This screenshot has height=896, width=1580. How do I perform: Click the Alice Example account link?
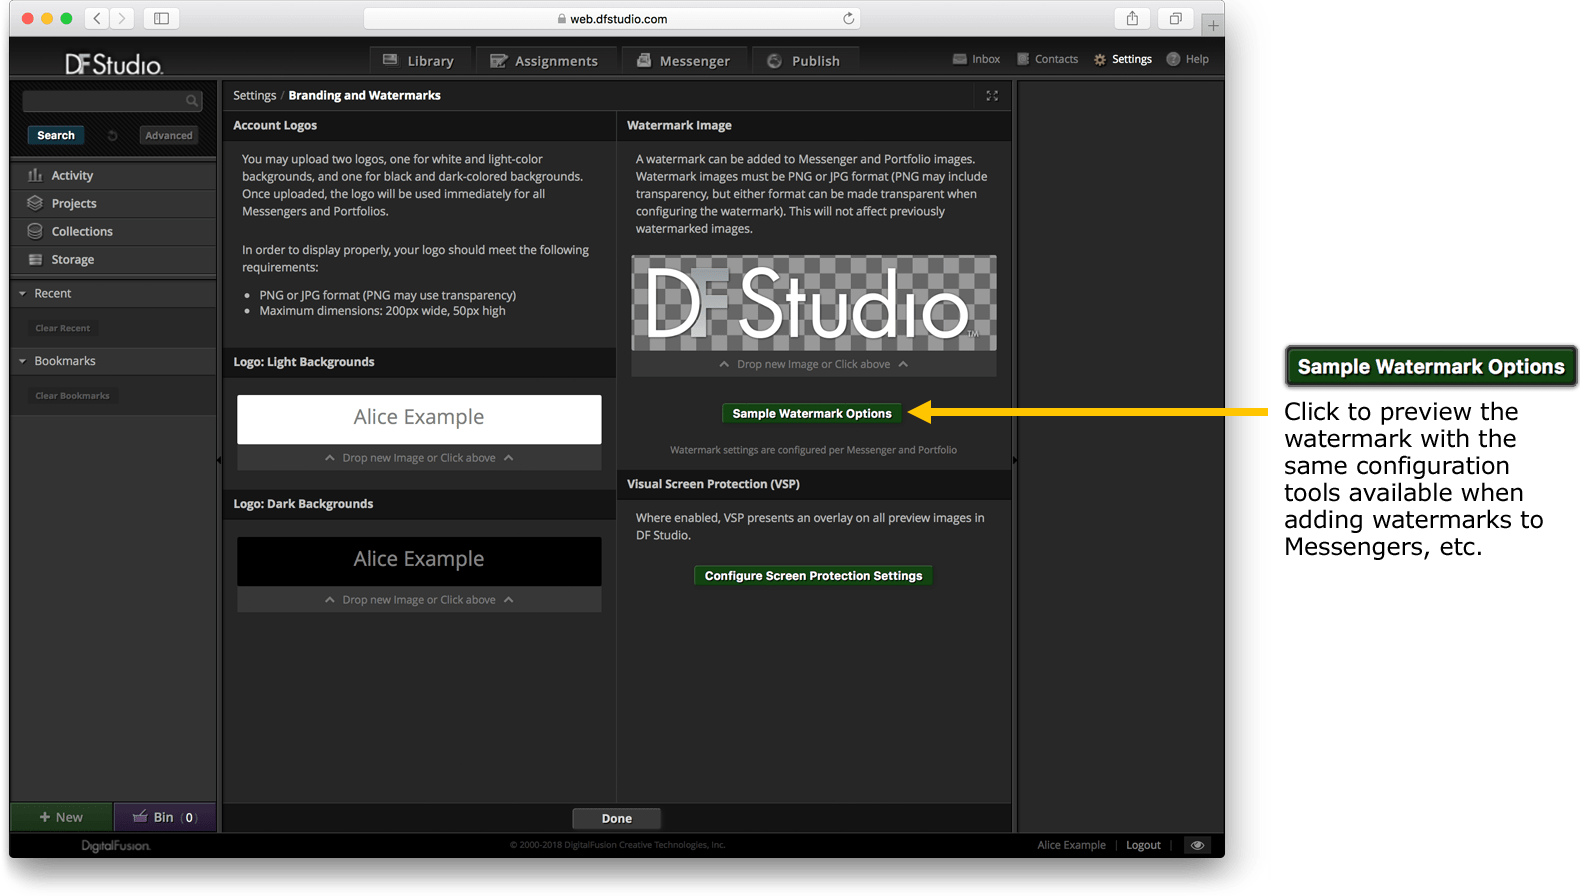(1071, 845)
